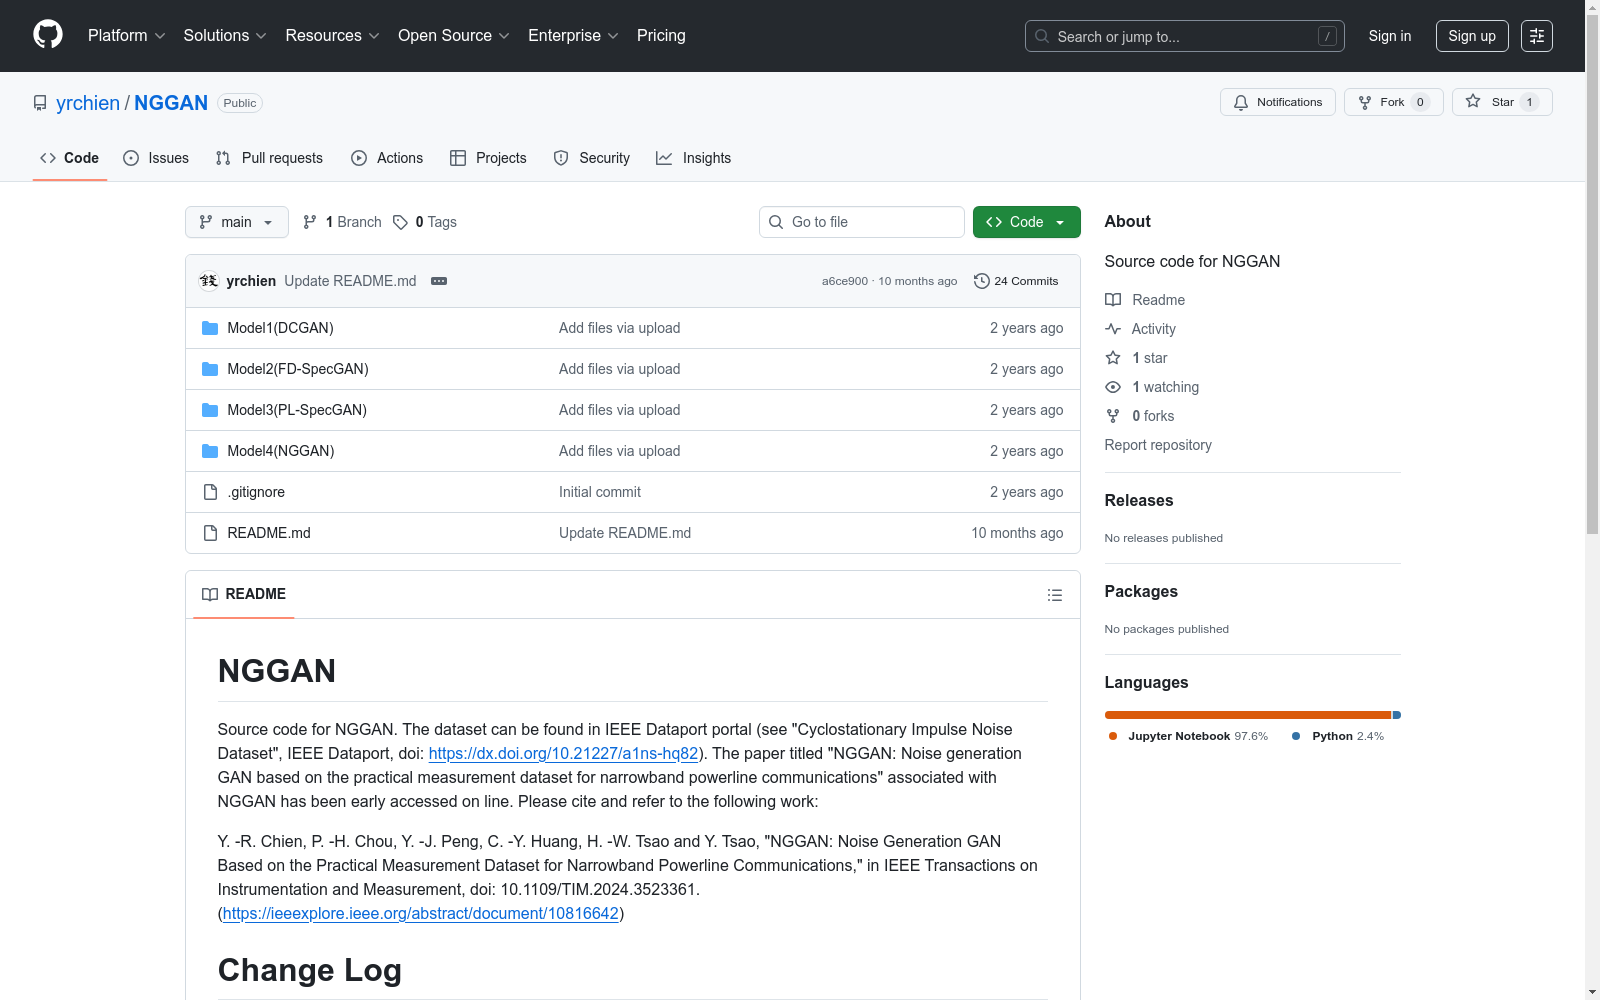Click the README.md file icon

click(x=210, y=533)
